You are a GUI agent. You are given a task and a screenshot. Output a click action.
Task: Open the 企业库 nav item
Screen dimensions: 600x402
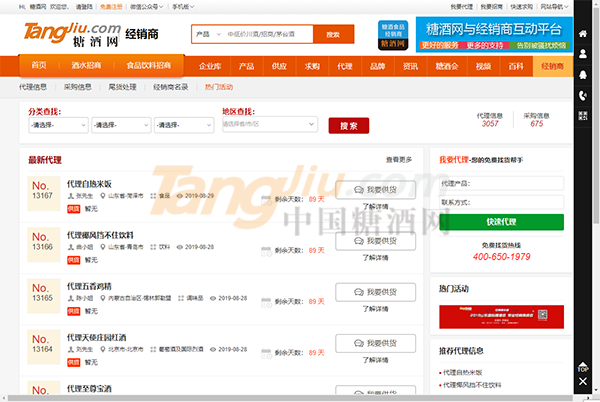point(210,67)
